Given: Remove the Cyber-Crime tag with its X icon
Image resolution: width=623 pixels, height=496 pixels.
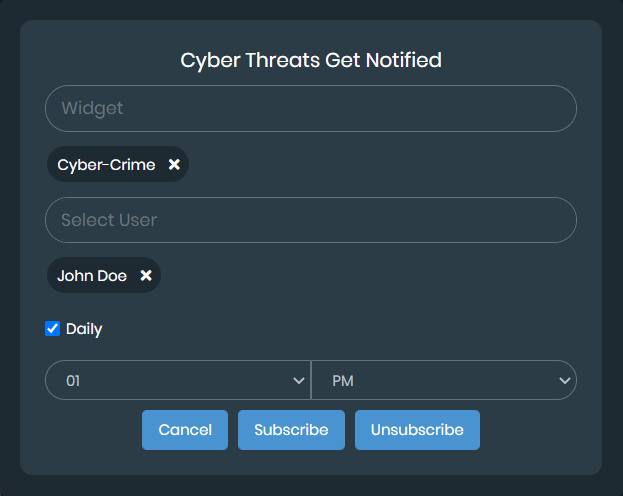Looking at the screenshot, I should tap(174, 165).
